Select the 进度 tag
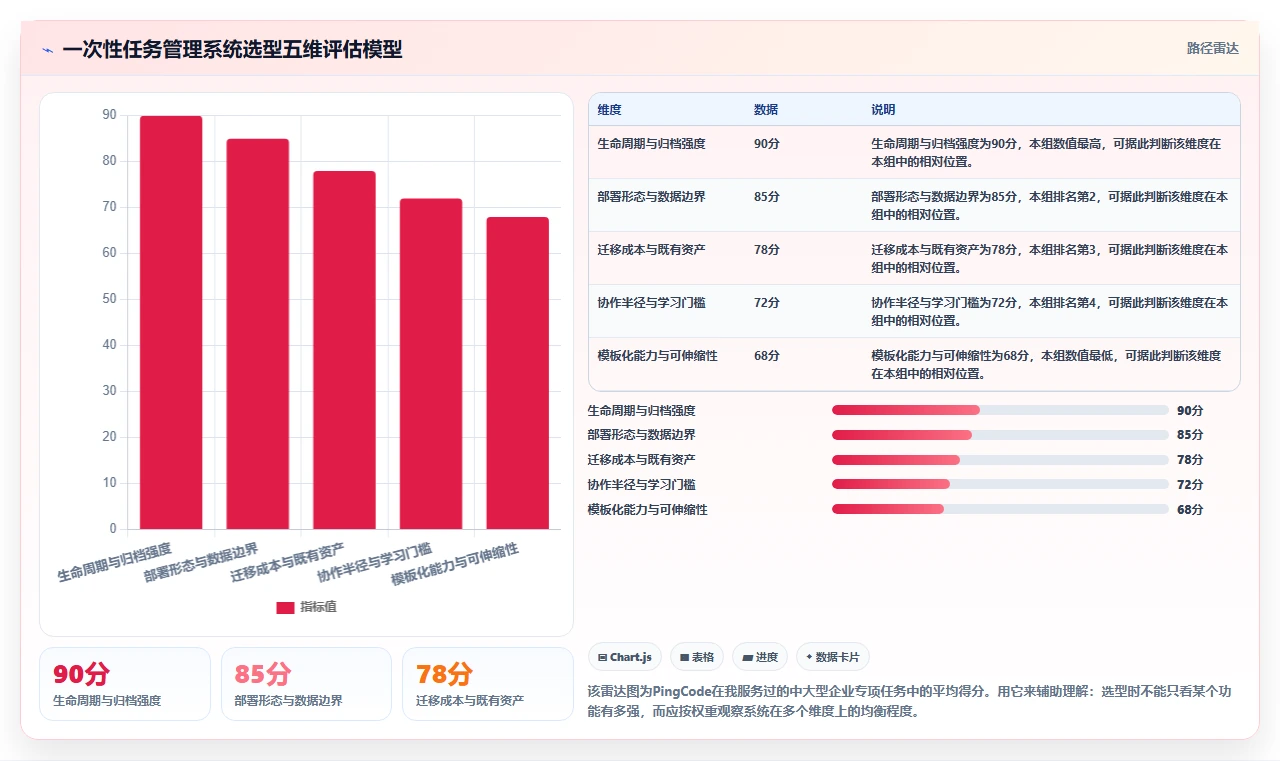The width and height of the screenshot is (1280, 761). tap(760, 657)
